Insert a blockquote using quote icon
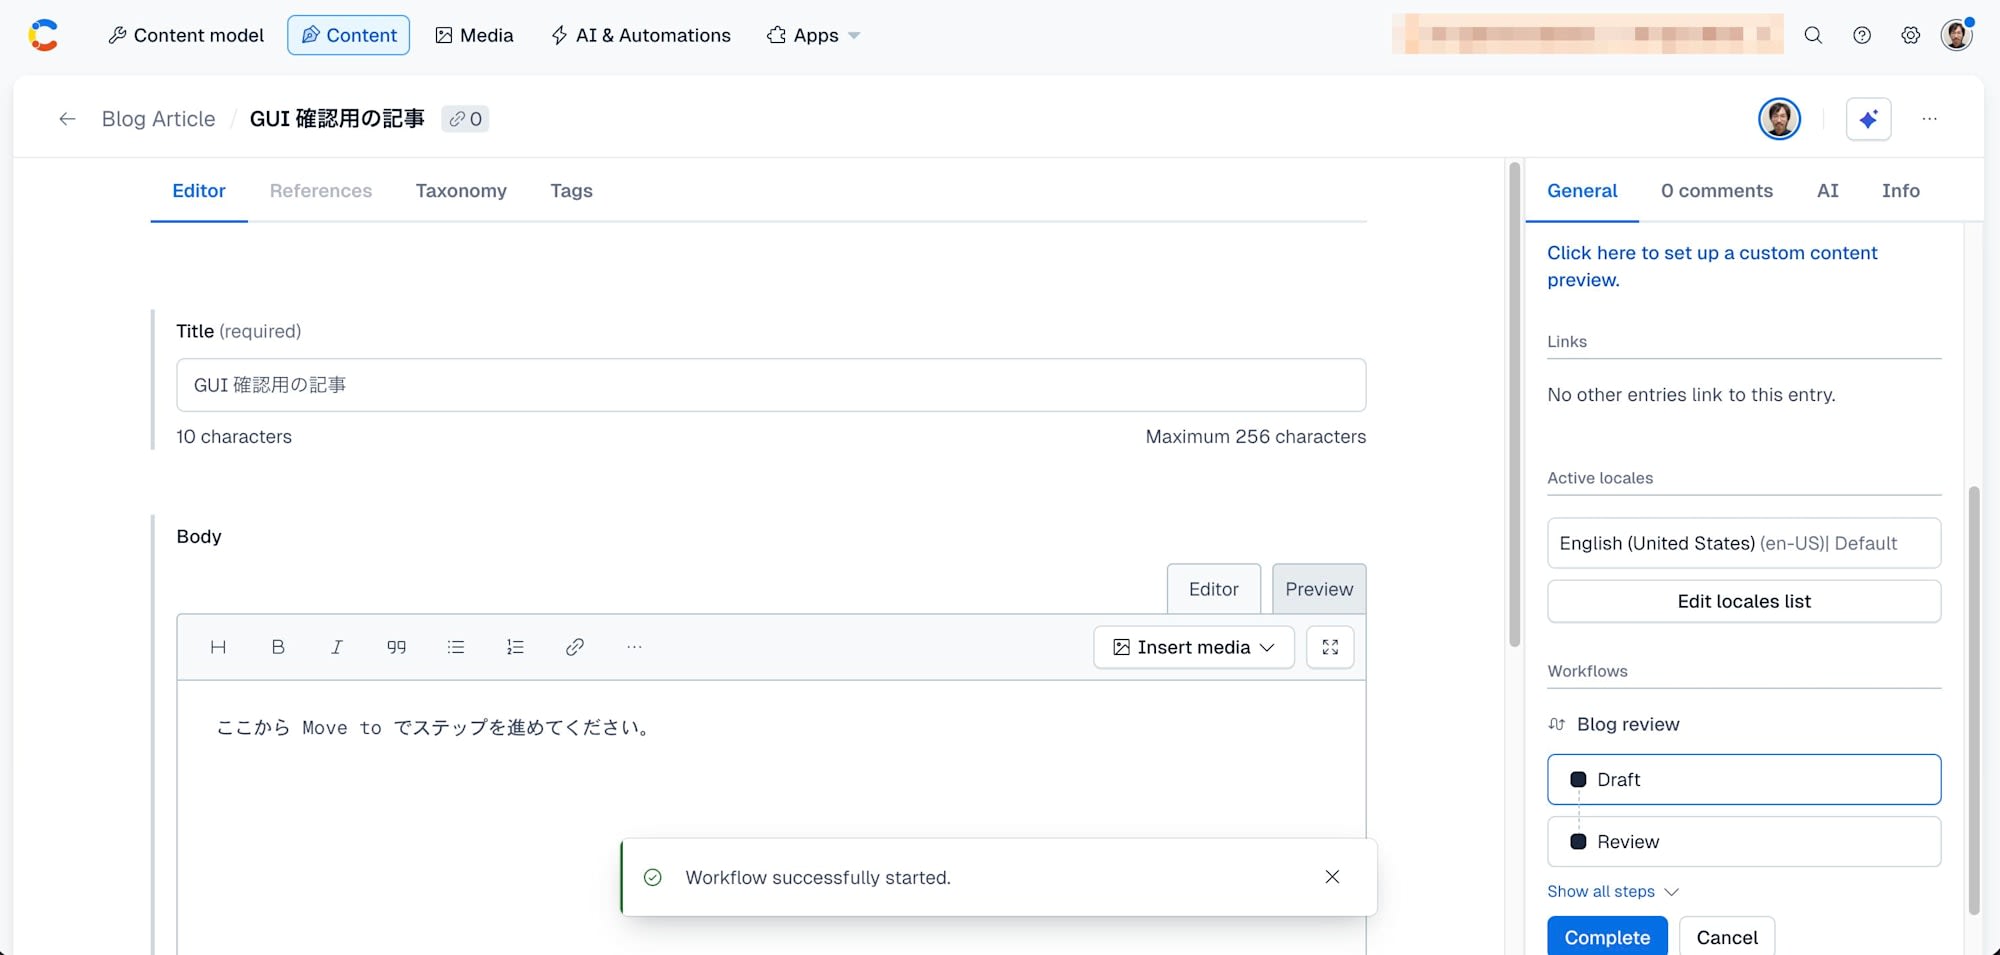Image resolution: width=2000 pixels, height=955 pixels. coord(396,647)
